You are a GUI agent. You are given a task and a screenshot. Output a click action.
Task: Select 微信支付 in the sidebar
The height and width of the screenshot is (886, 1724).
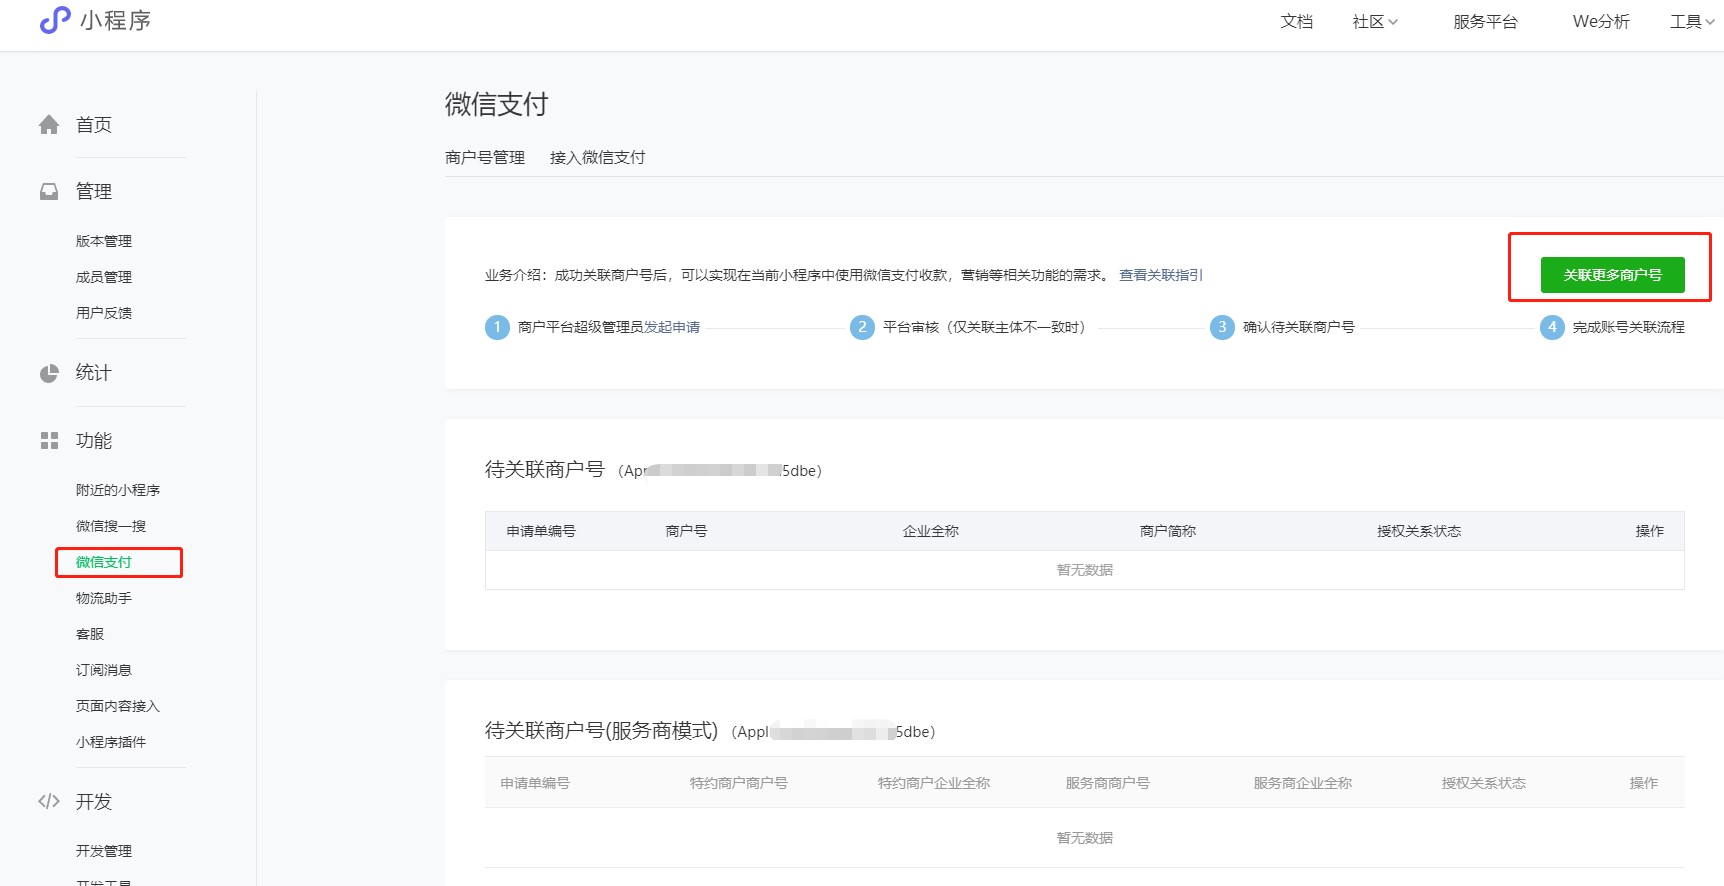(104, 562)
